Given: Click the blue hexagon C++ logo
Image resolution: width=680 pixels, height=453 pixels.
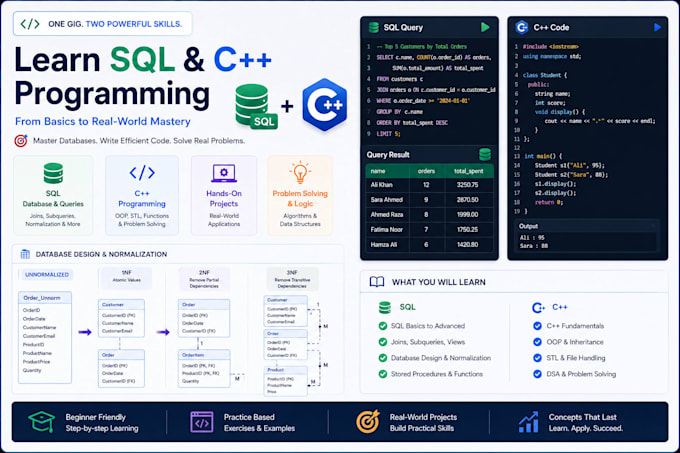Looking at the screenshot, I should [325, 105].
